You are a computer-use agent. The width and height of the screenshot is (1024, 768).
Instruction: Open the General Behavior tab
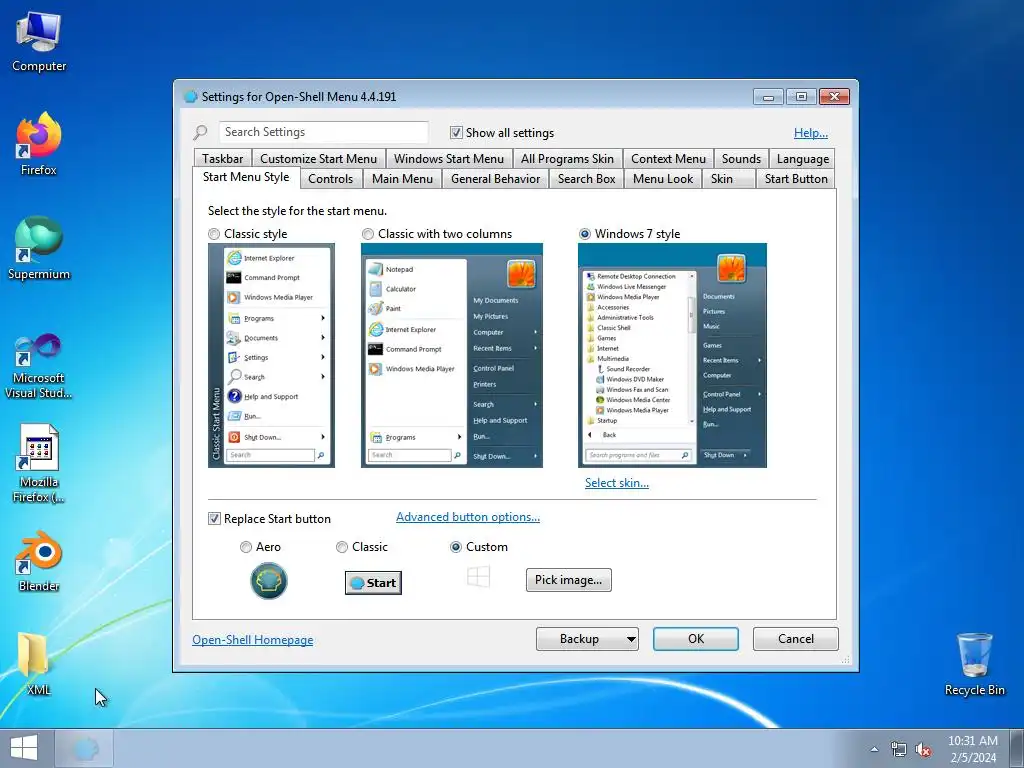pyautogui.click(x=495, y=179)
